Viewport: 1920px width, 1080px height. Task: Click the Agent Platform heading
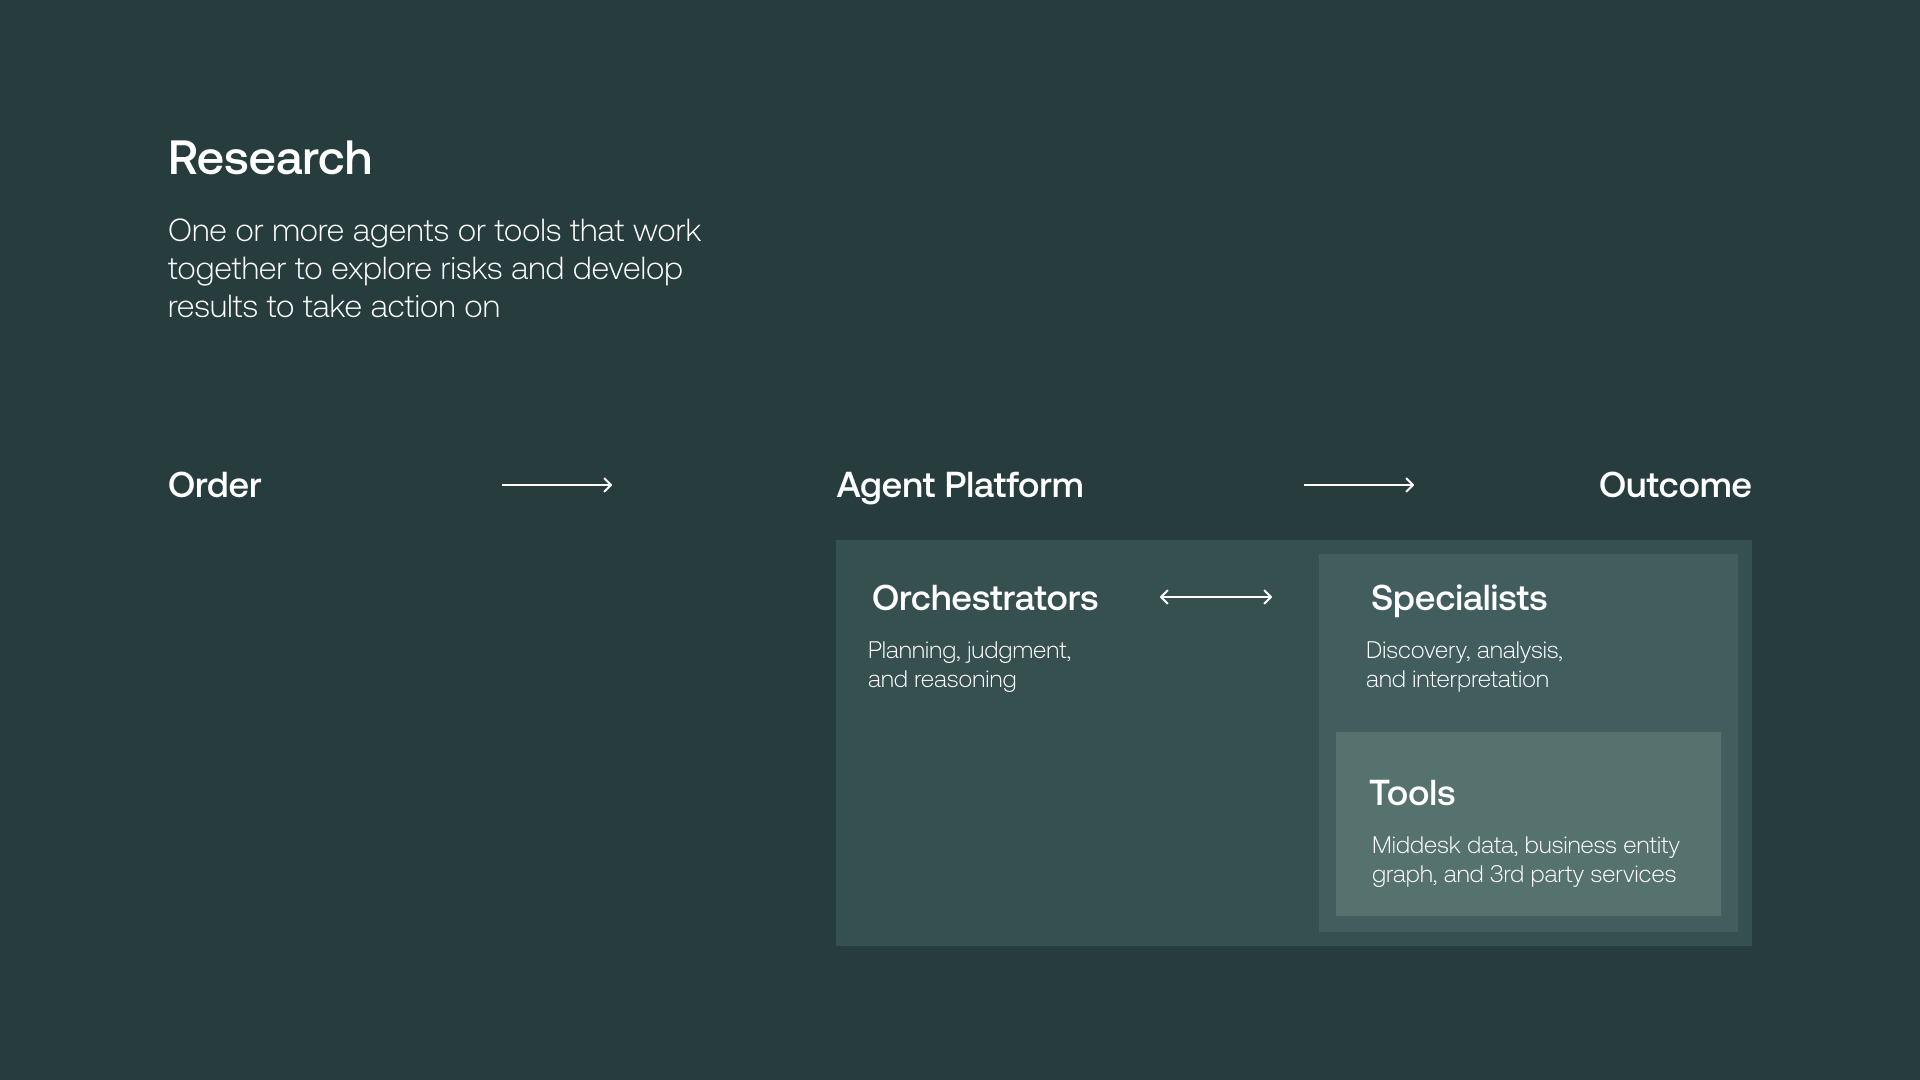pos(959,485)
